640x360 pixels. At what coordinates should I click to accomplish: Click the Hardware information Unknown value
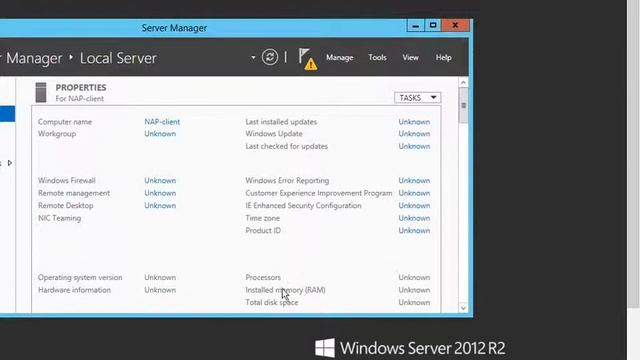click(x=160, y=290)
